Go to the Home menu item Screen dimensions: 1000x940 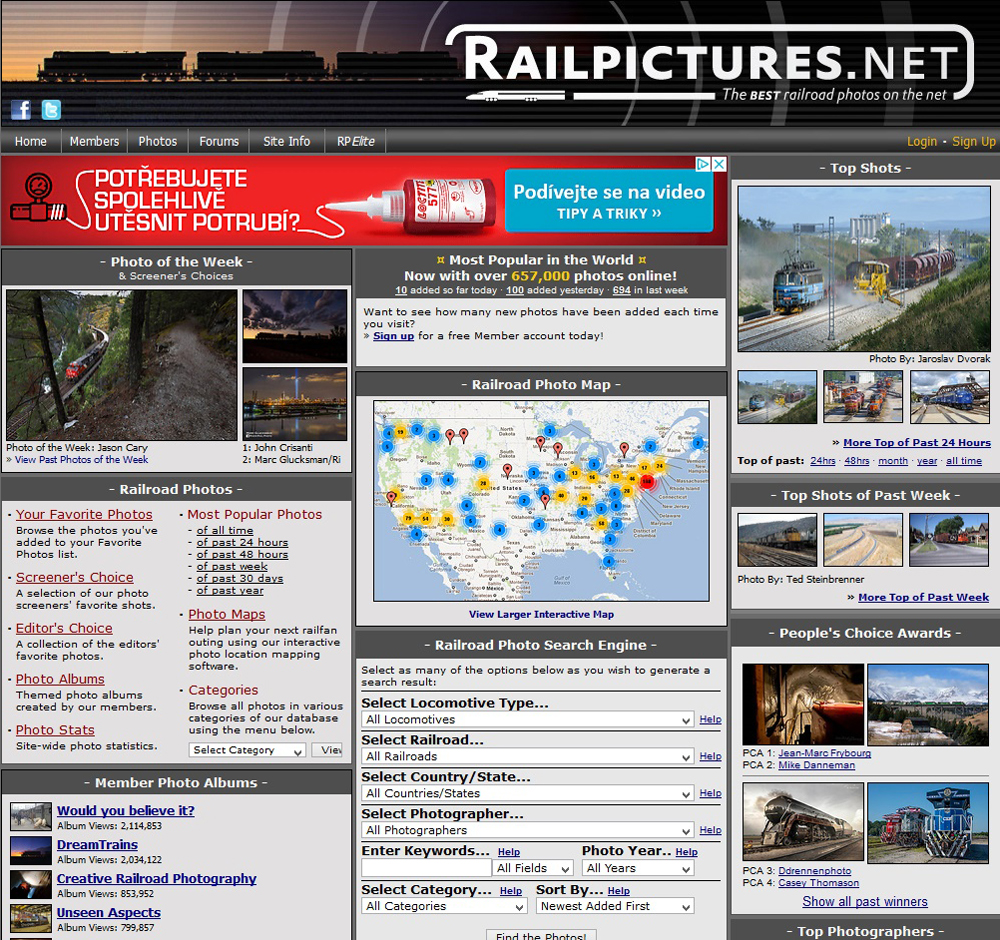tap(31, 141)
